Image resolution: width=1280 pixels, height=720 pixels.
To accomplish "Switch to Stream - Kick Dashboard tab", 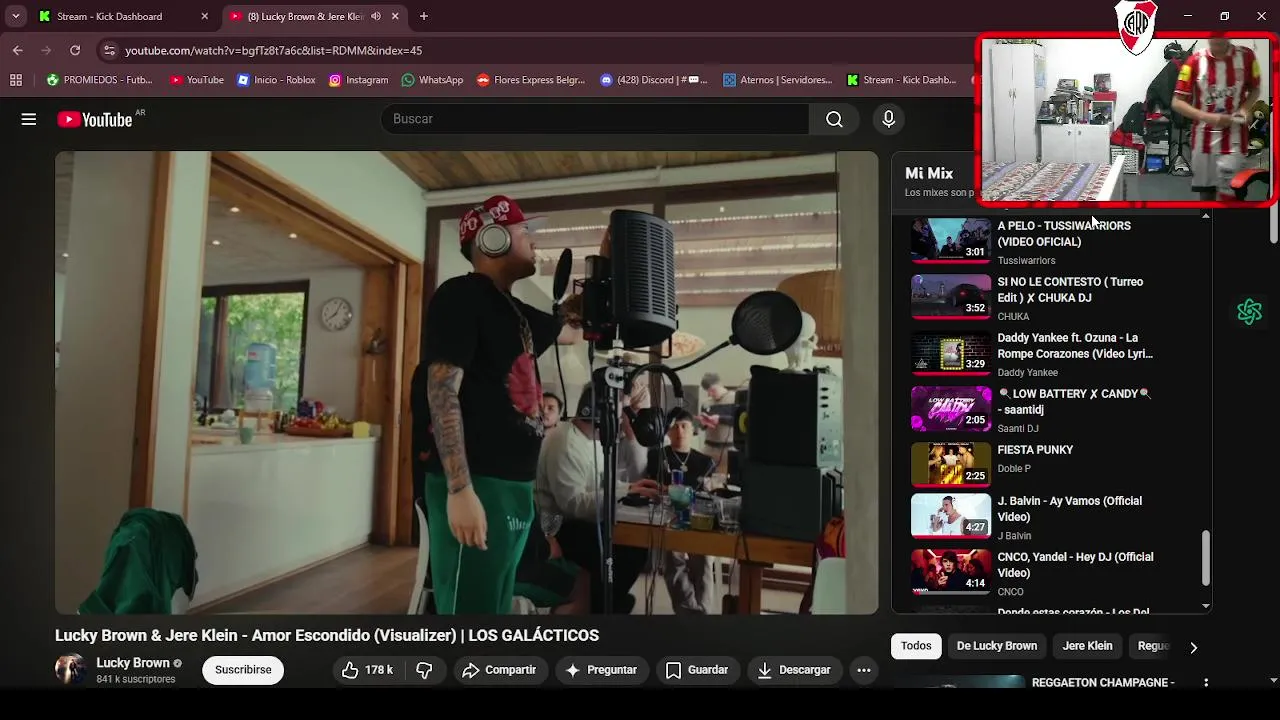I will point(123,16).
